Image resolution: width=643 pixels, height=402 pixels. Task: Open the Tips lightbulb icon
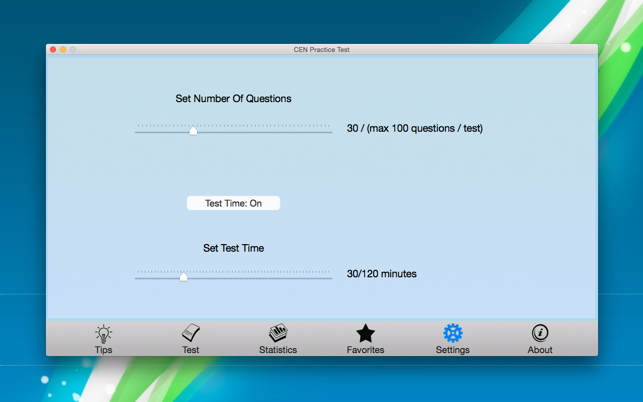tap(103, 334)
